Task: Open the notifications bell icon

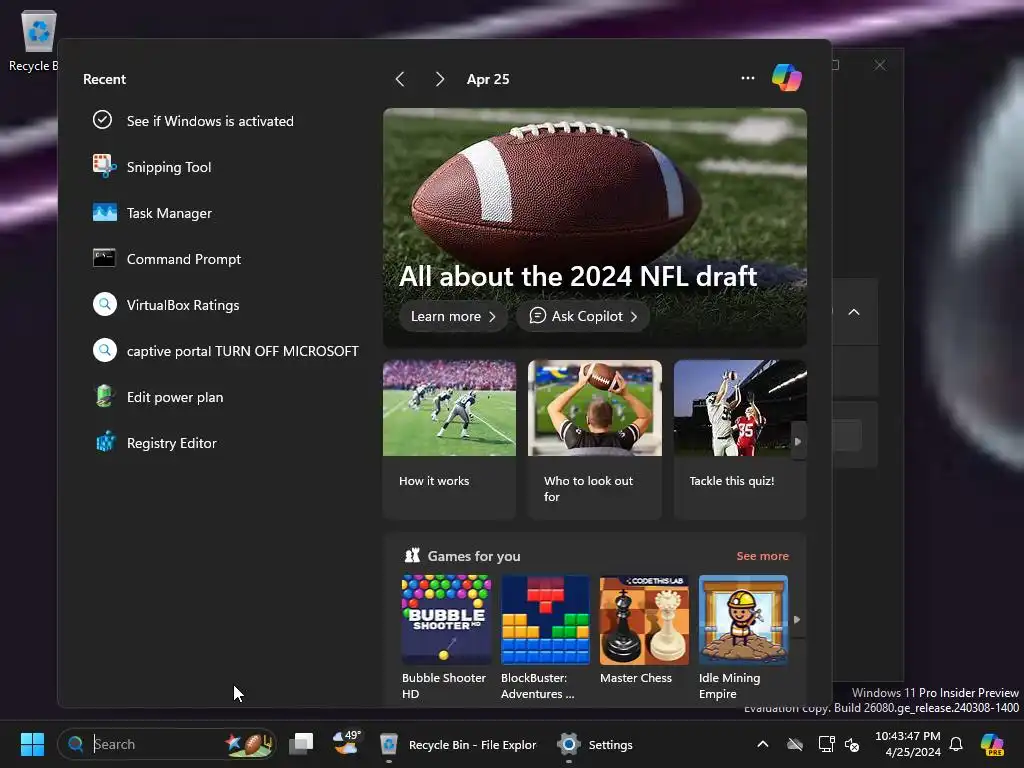Action: [955, 744]
